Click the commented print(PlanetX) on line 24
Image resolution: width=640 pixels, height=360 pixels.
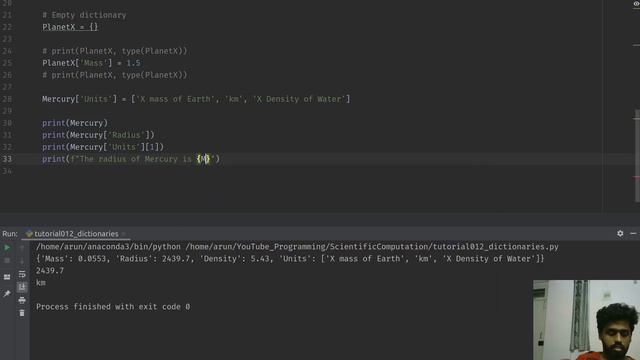pos(114,51)
